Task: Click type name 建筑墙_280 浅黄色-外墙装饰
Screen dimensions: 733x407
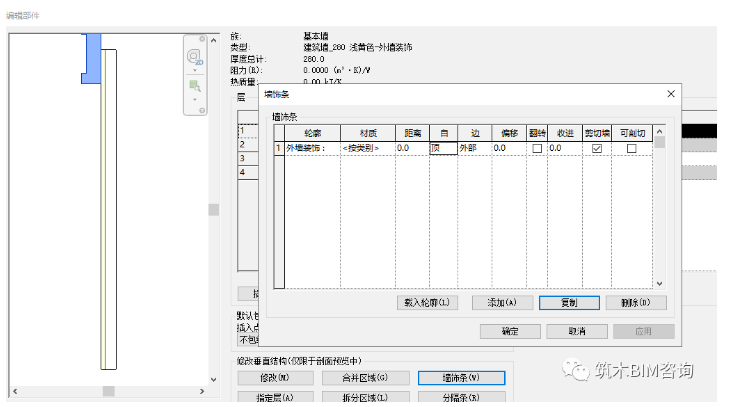Action: tap(358, 47)
